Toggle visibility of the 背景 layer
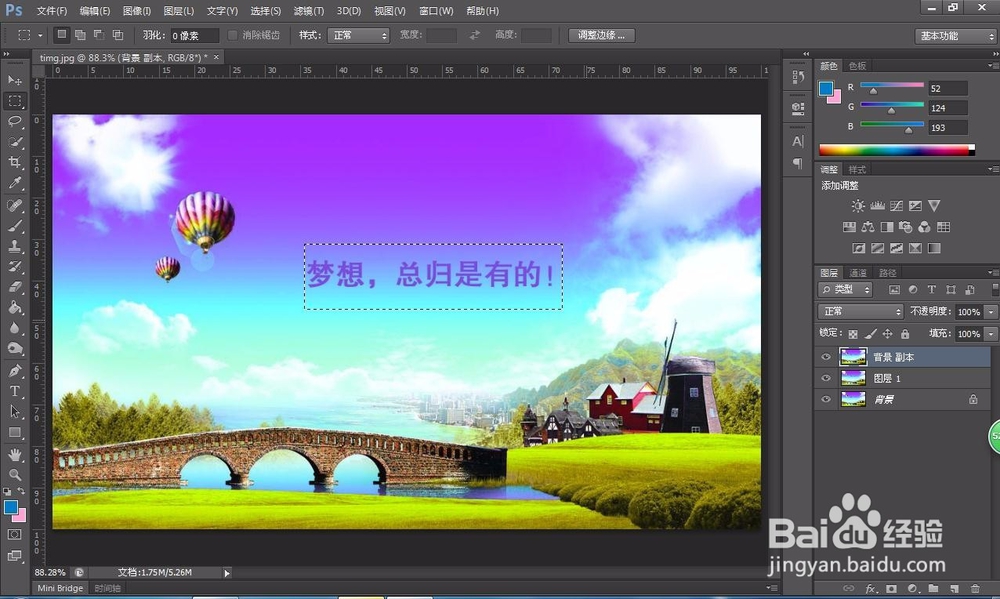The image size is (1000, 599). coord(825,399)
